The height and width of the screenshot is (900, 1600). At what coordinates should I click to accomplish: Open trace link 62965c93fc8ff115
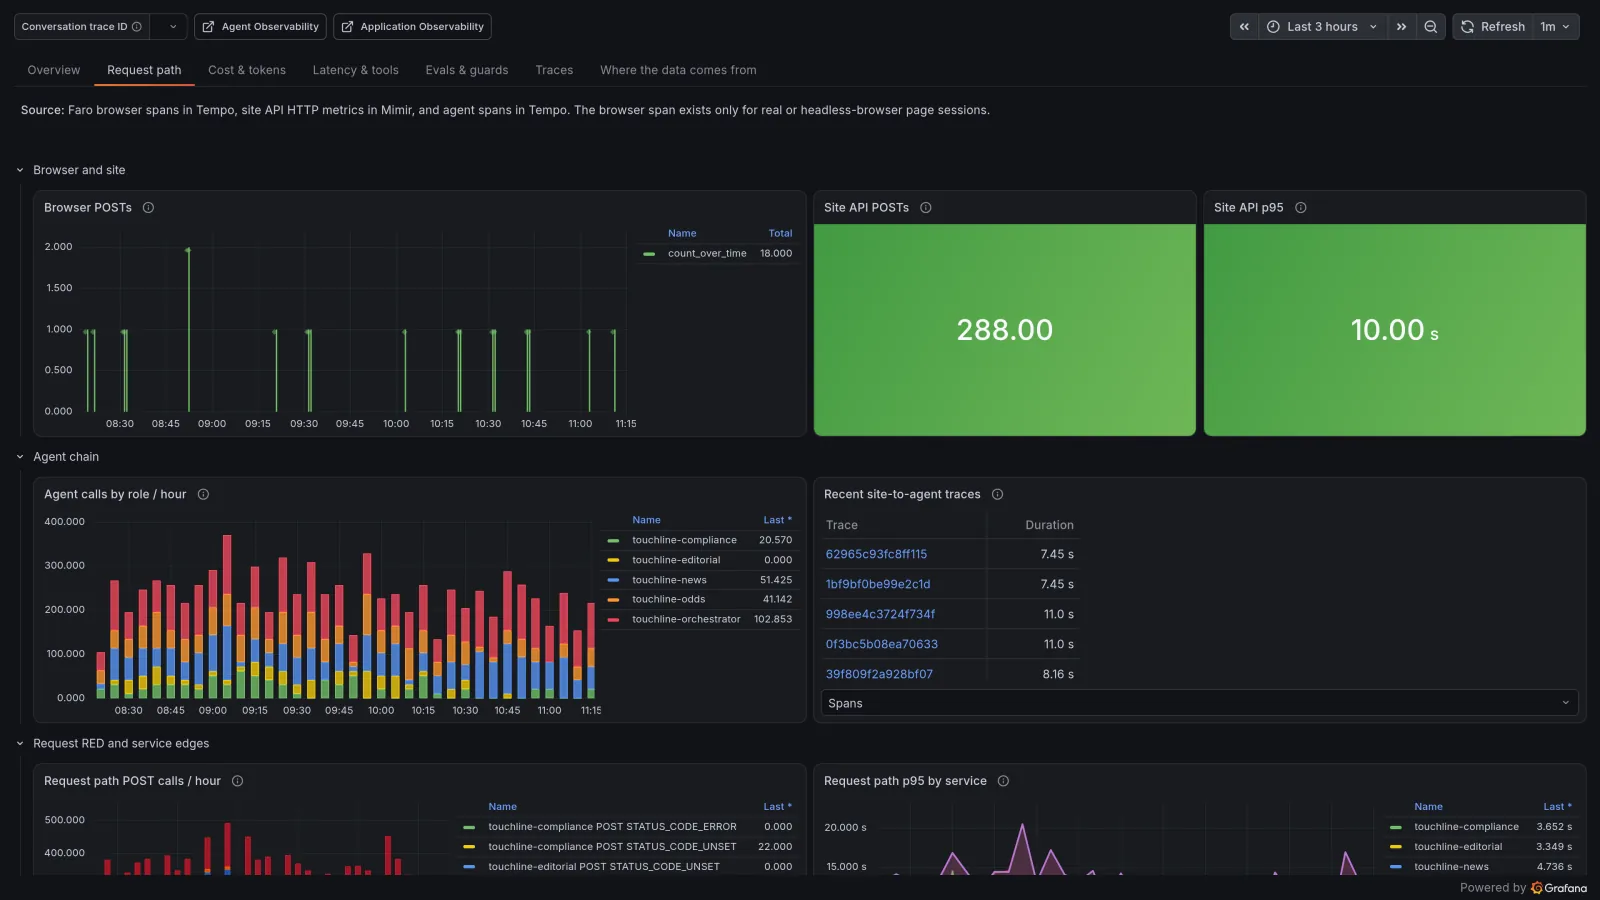(x=876, y=554)
